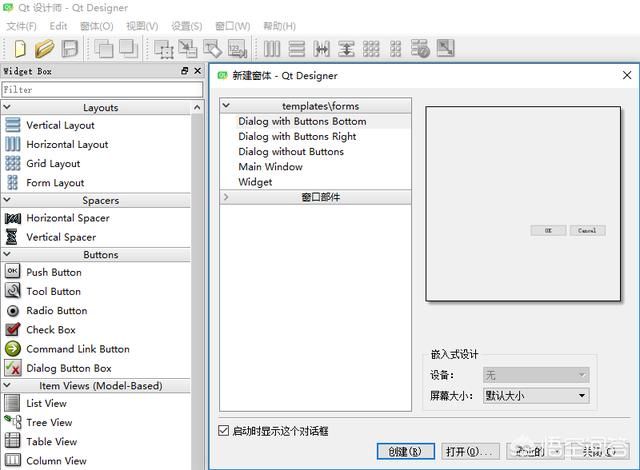Click the New form toolbar icon
Viewport: 640px width, 470px height.
[20, 48]
